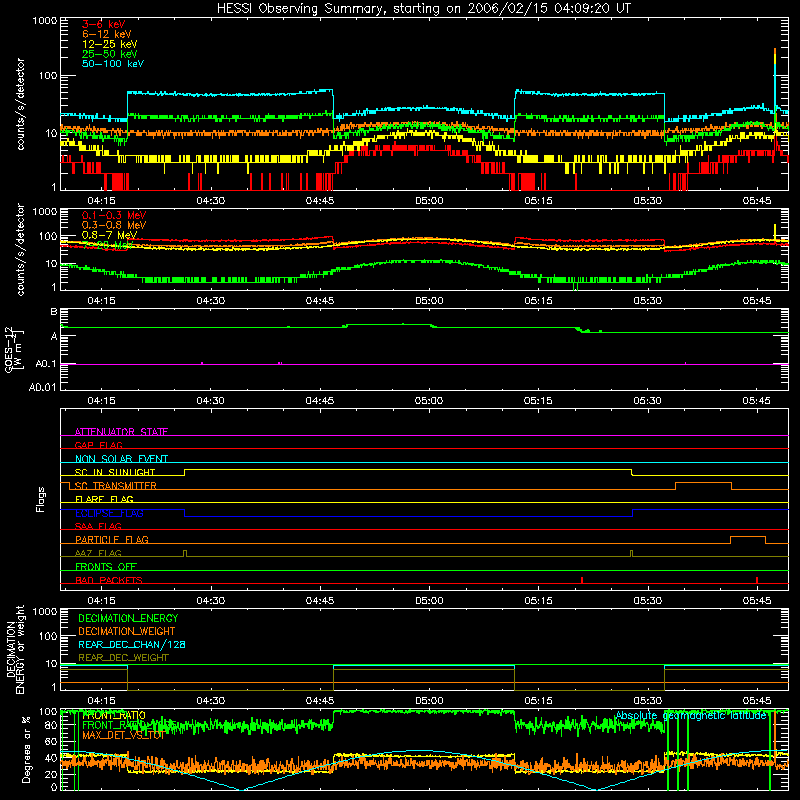Screen dimensions: 800x800
Task: Click the 25-50 keV legend label
Action: point(110,54)
